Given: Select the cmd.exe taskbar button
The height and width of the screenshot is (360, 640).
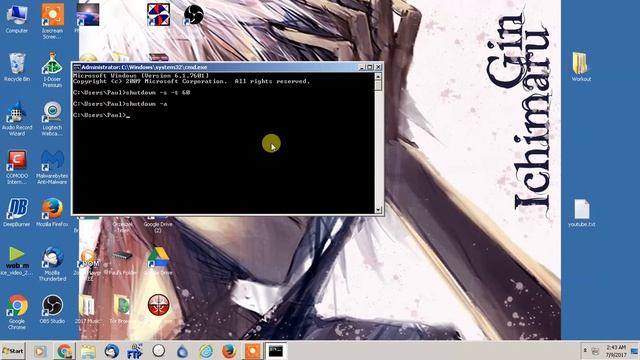Looking at the screenshot, I should [x=276, y=351].
